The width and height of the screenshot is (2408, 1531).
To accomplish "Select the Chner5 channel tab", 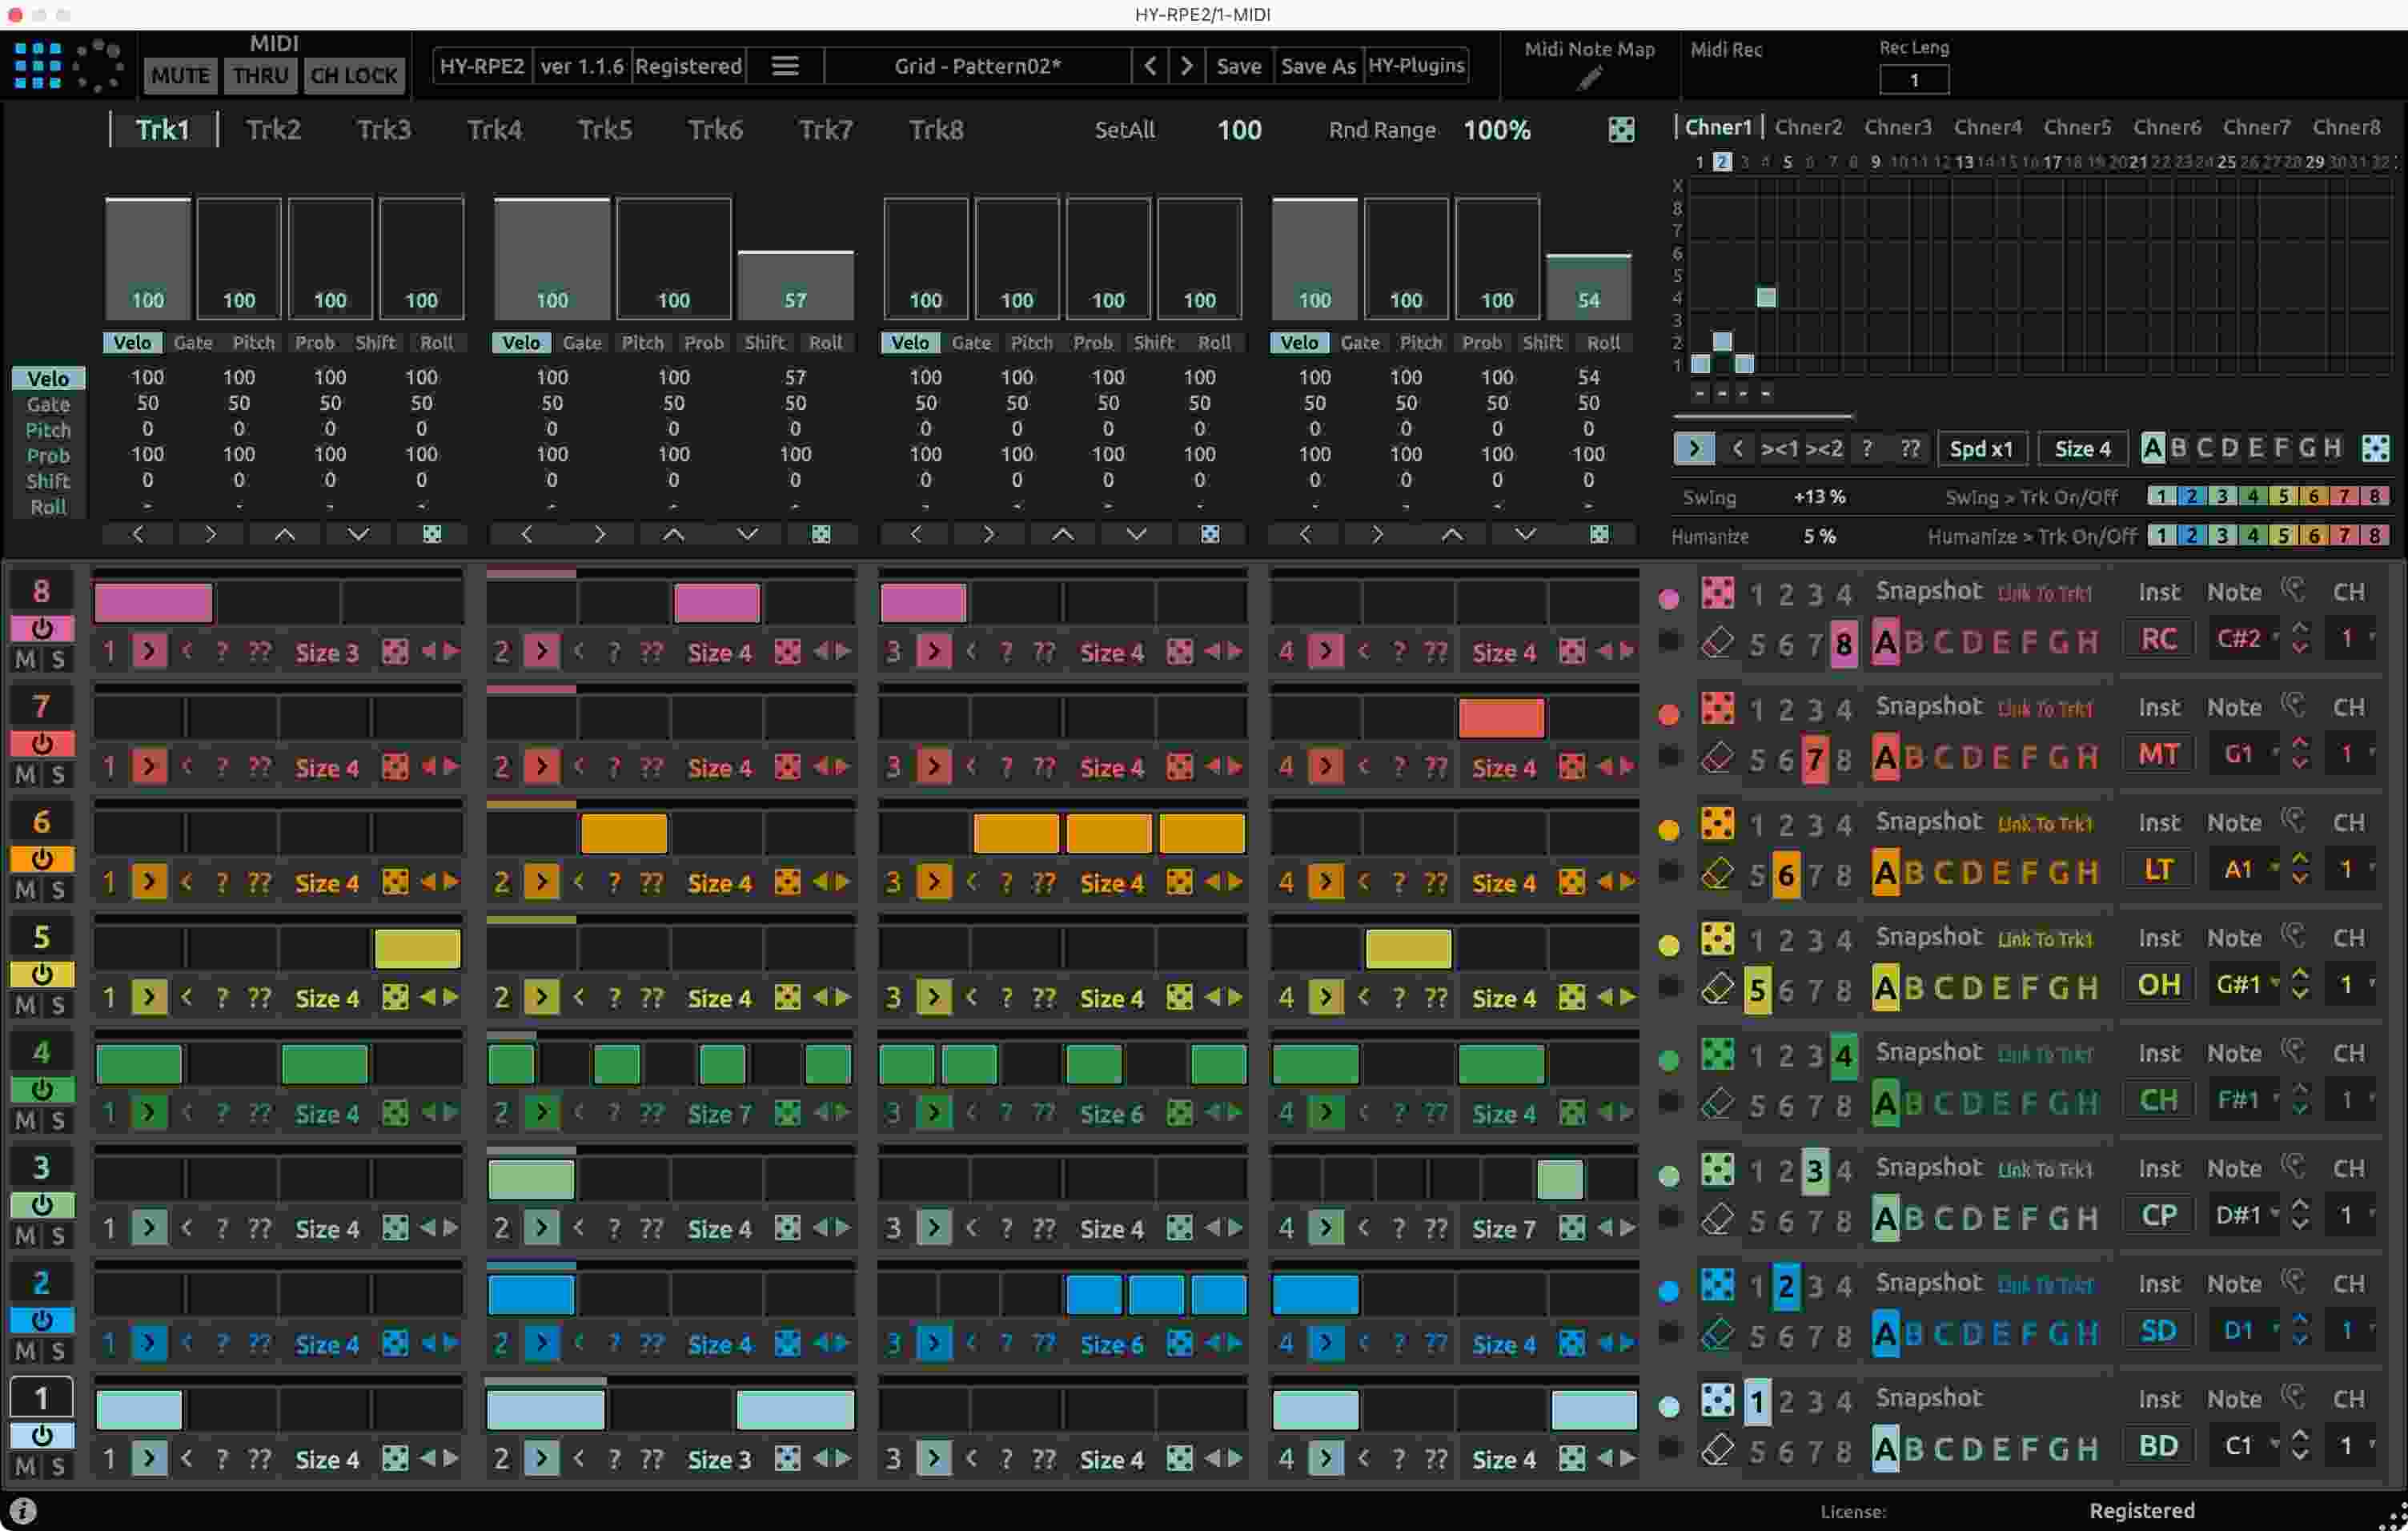I will pyautogui.click(x=2077, y=127).
